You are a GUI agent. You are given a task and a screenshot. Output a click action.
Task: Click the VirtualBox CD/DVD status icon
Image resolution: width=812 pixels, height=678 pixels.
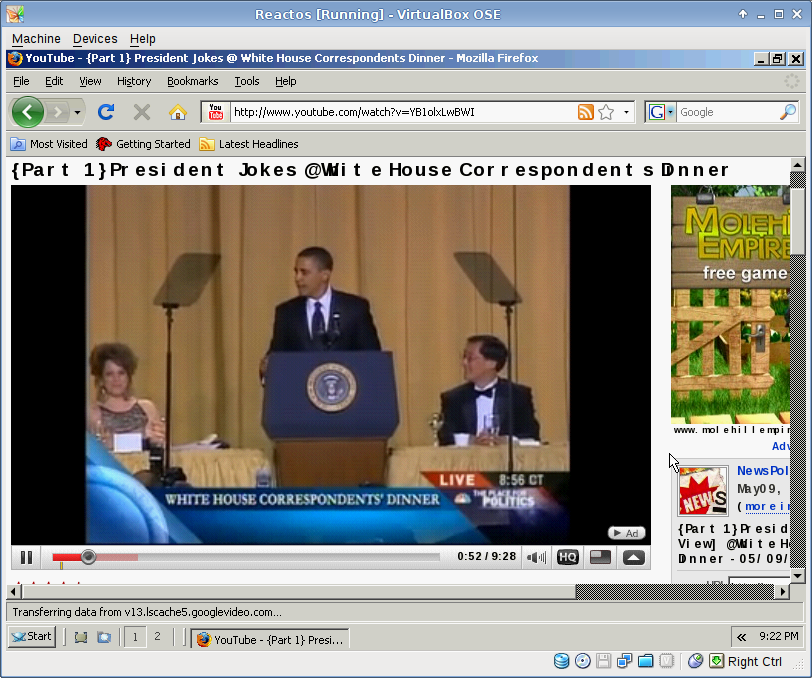(x=583, y=661)
